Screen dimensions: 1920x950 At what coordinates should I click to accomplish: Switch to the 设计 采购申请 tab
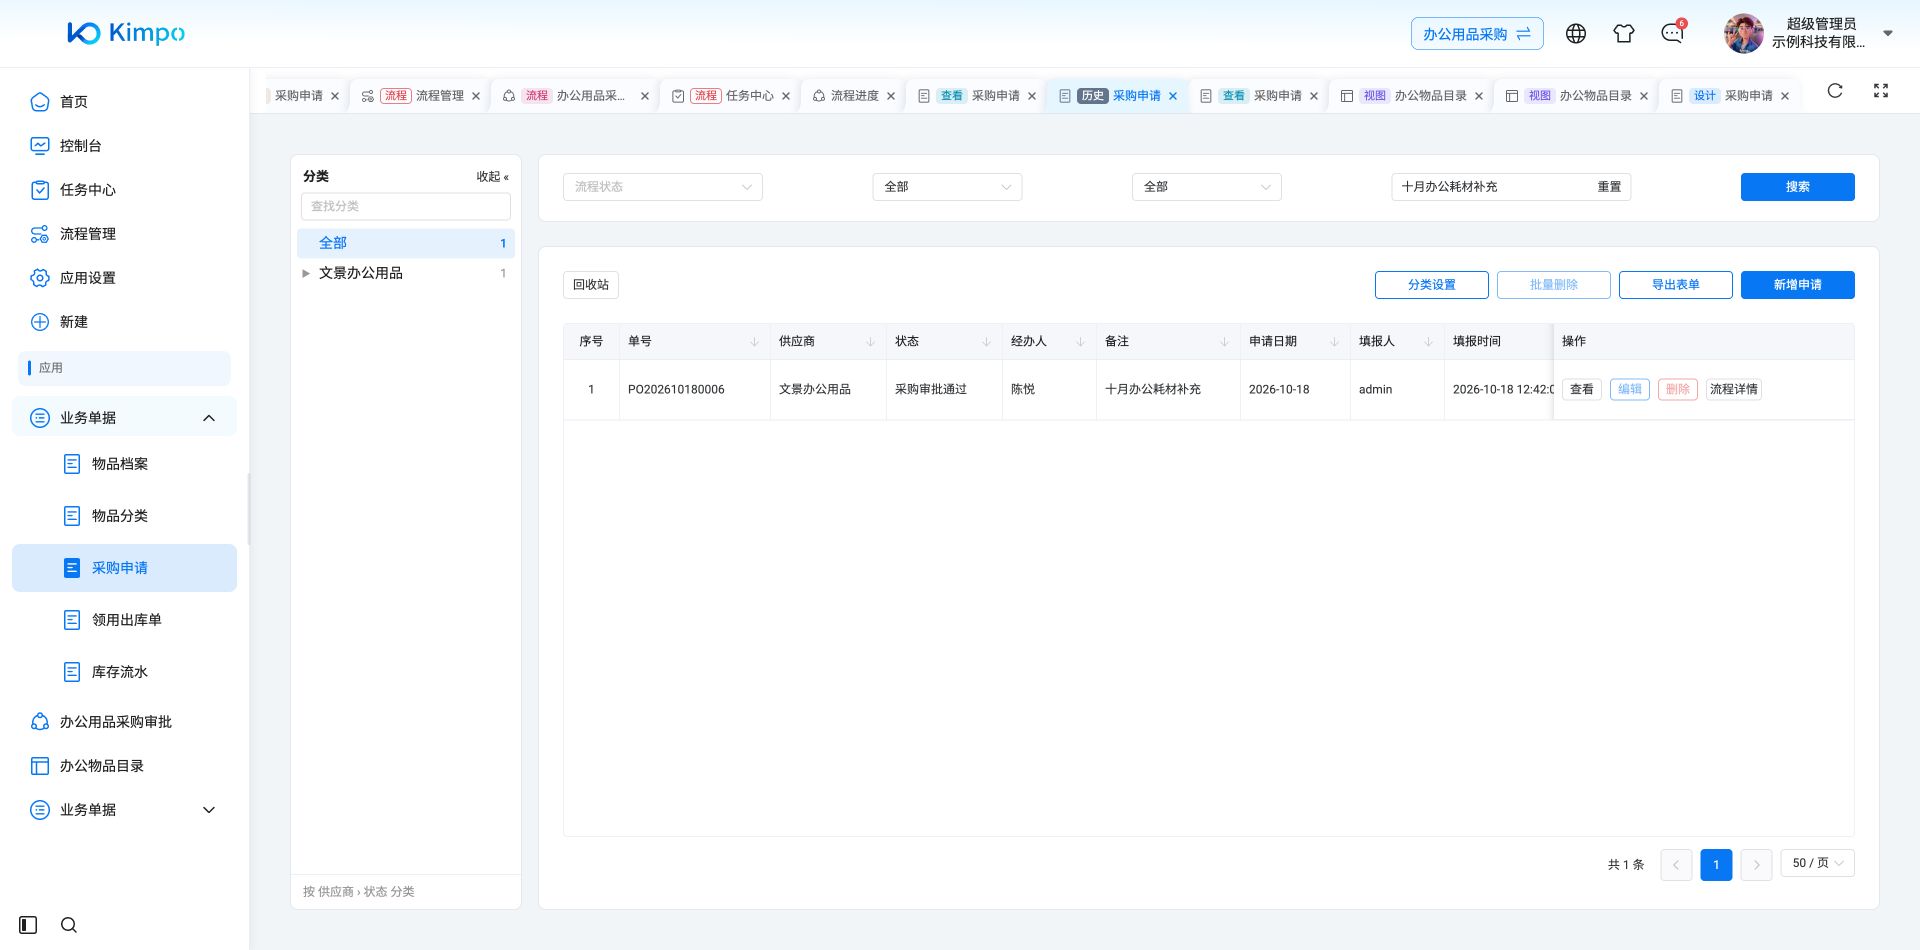click(1732, 96)
